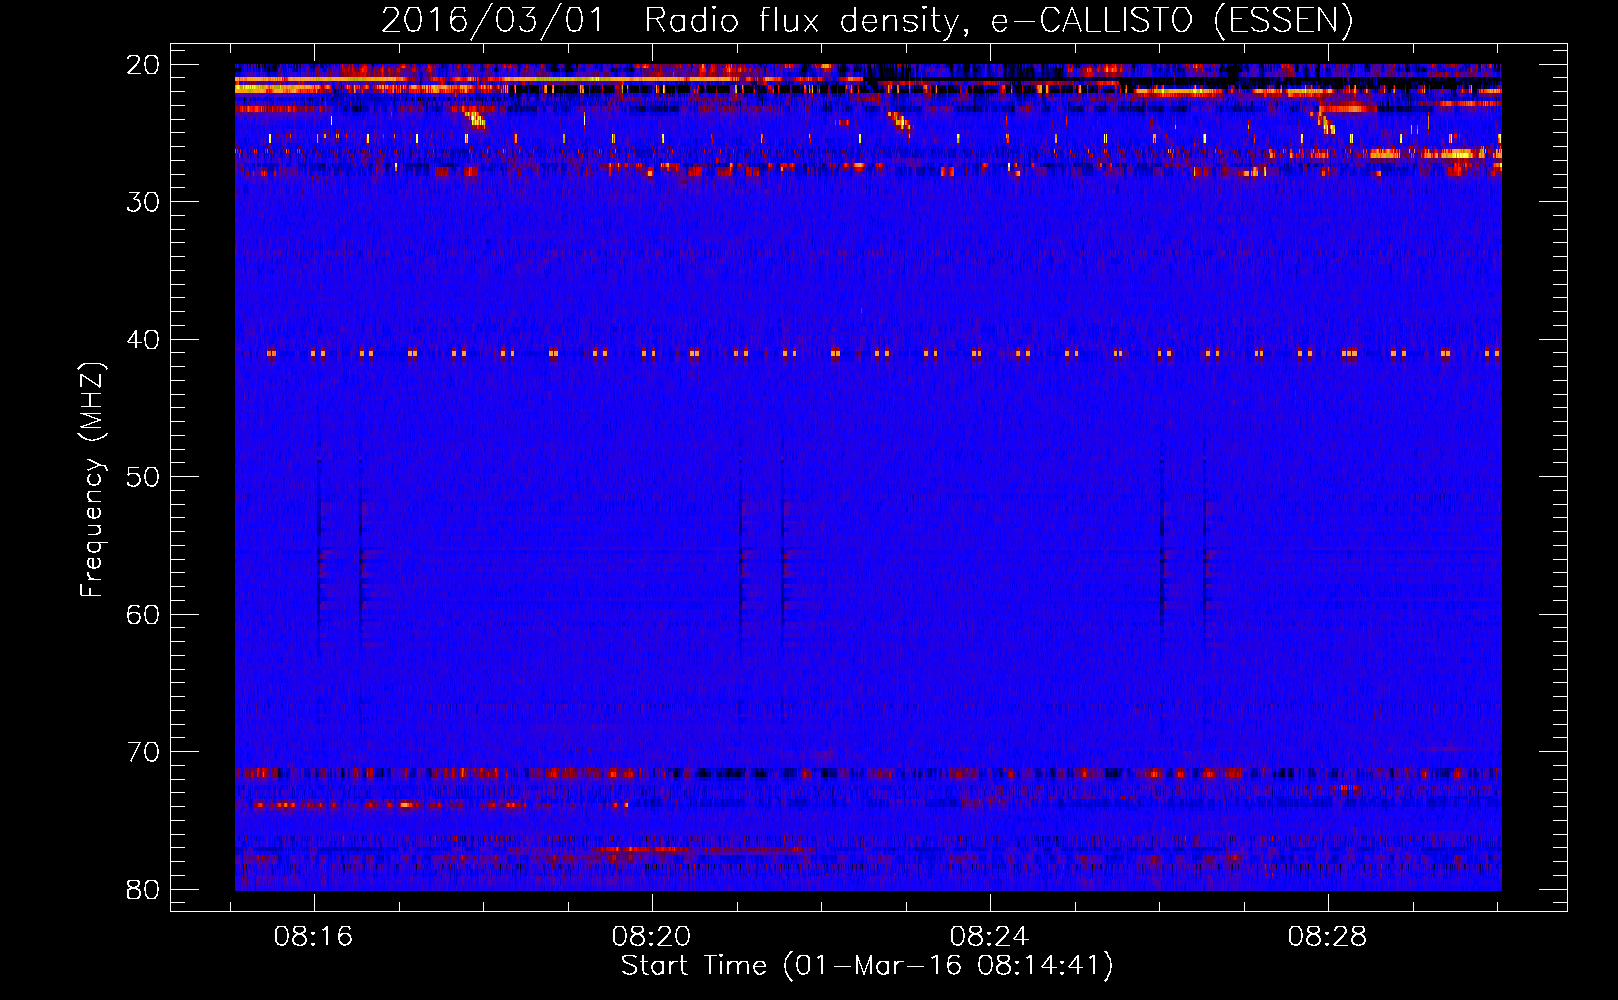This screenshot has width=1618, height=1000.
Task: Click the 08:20 time tick label
Action: click(x=652, y=937)
